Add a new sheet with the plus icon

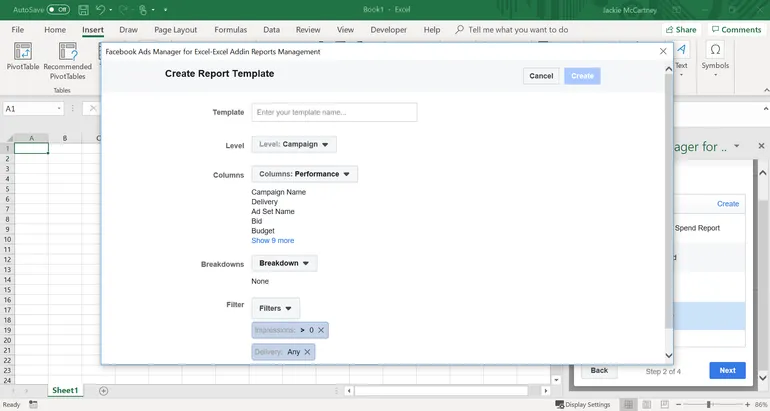tap(103, 390)
